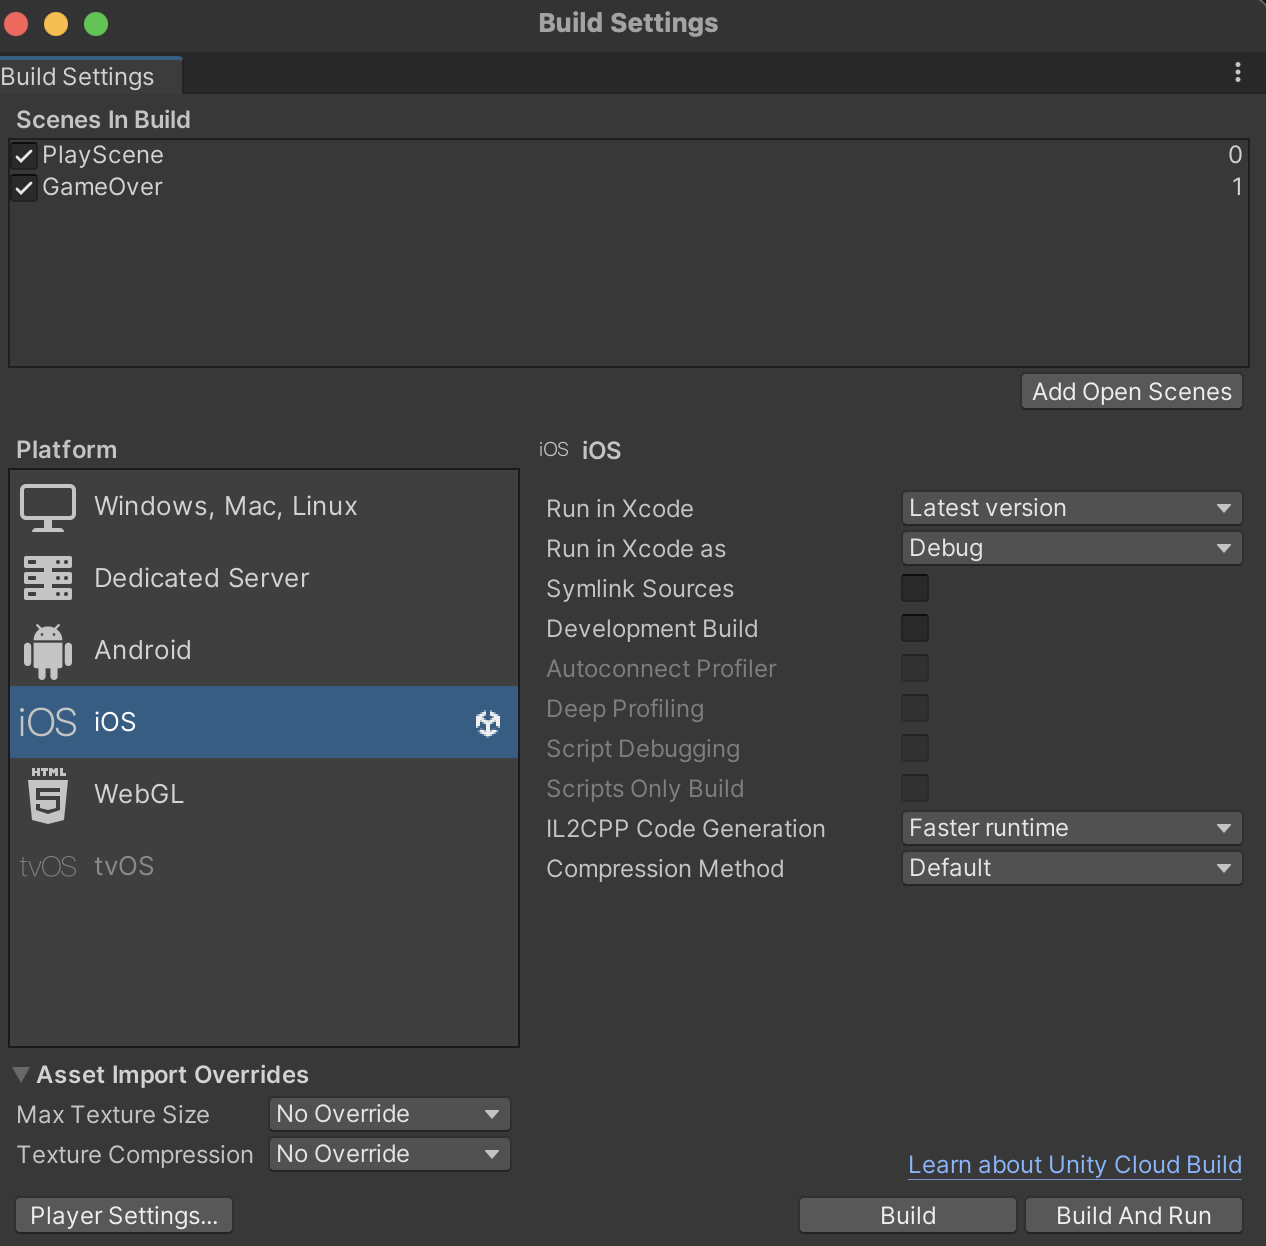Viewport: 1266px width, 1246px height.
Task: Minimize window with yellow button
Action: pyautogui.click(x=56, y=24)
